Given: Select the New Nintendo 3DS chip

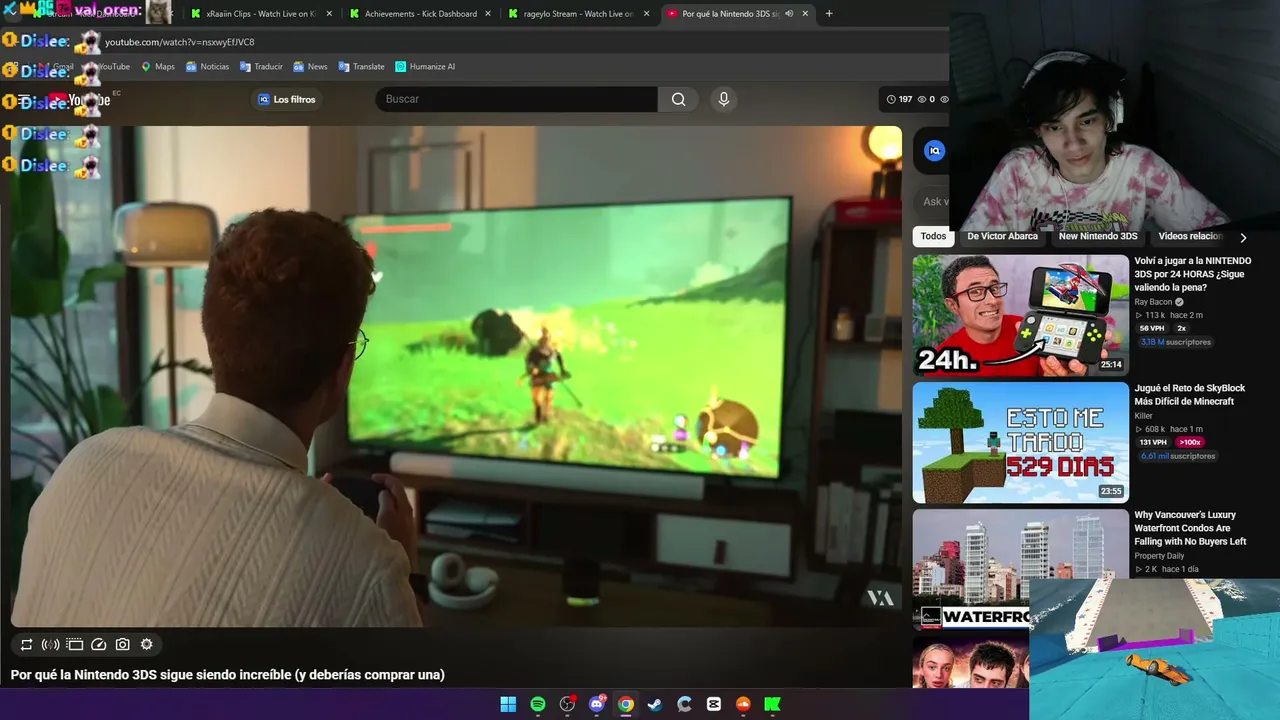Looking at the screenshot, I should pyautogui.click(x=1098, y=236).
